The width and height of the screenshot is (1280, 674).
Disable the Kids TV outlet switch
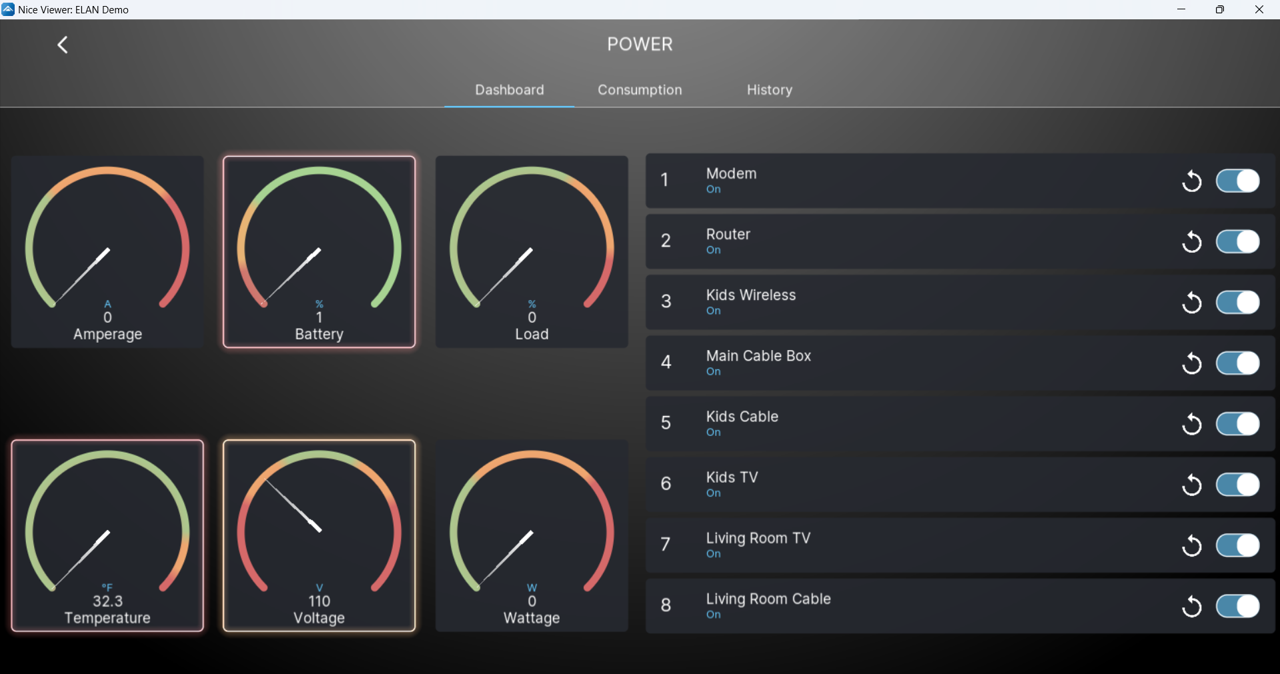point(1237,485)
